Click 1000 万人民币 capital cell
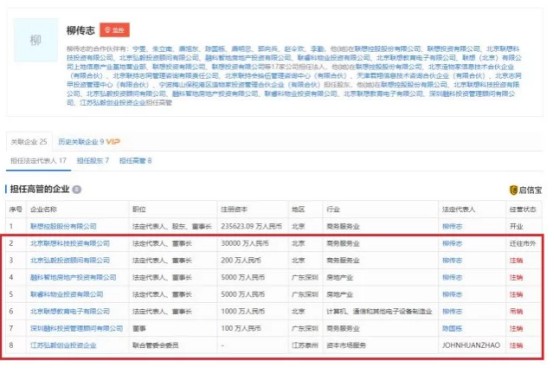Screen dimensions: 554x375 click(243, 311)
